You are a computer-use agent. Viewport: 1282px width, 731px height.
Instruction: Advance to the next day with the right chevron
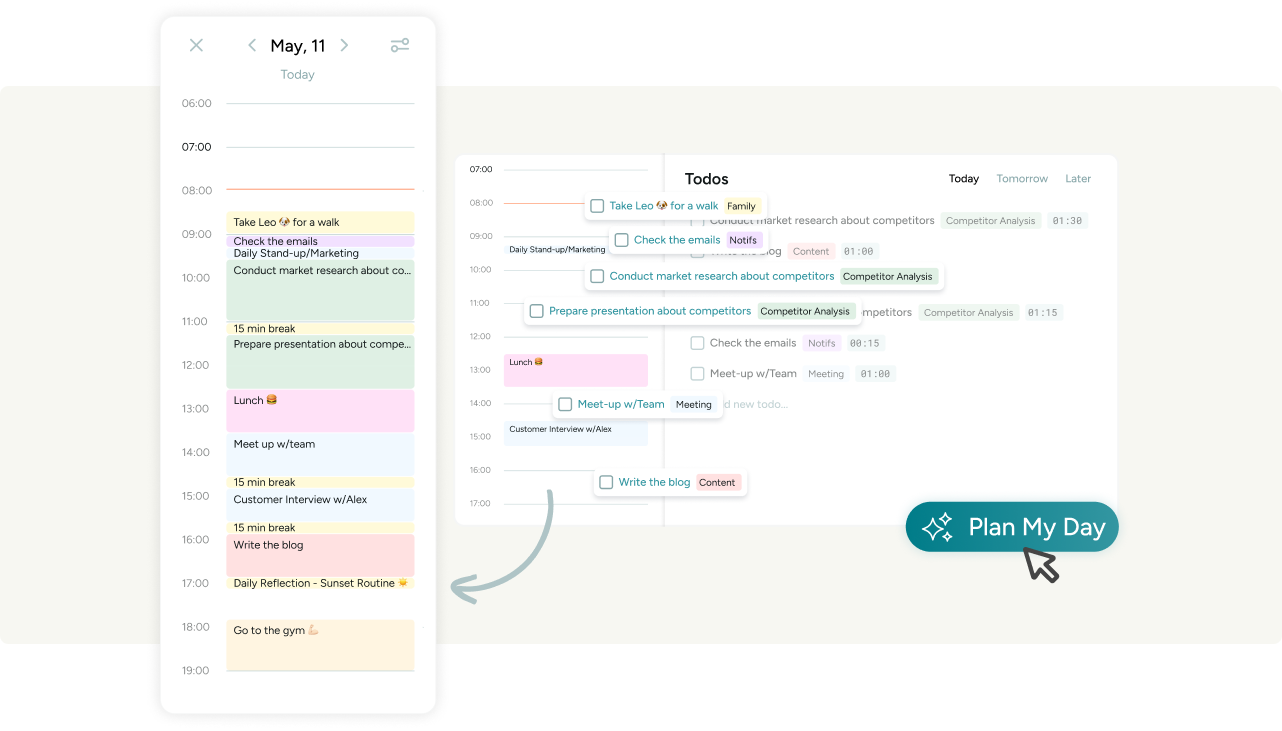point(344,45)
